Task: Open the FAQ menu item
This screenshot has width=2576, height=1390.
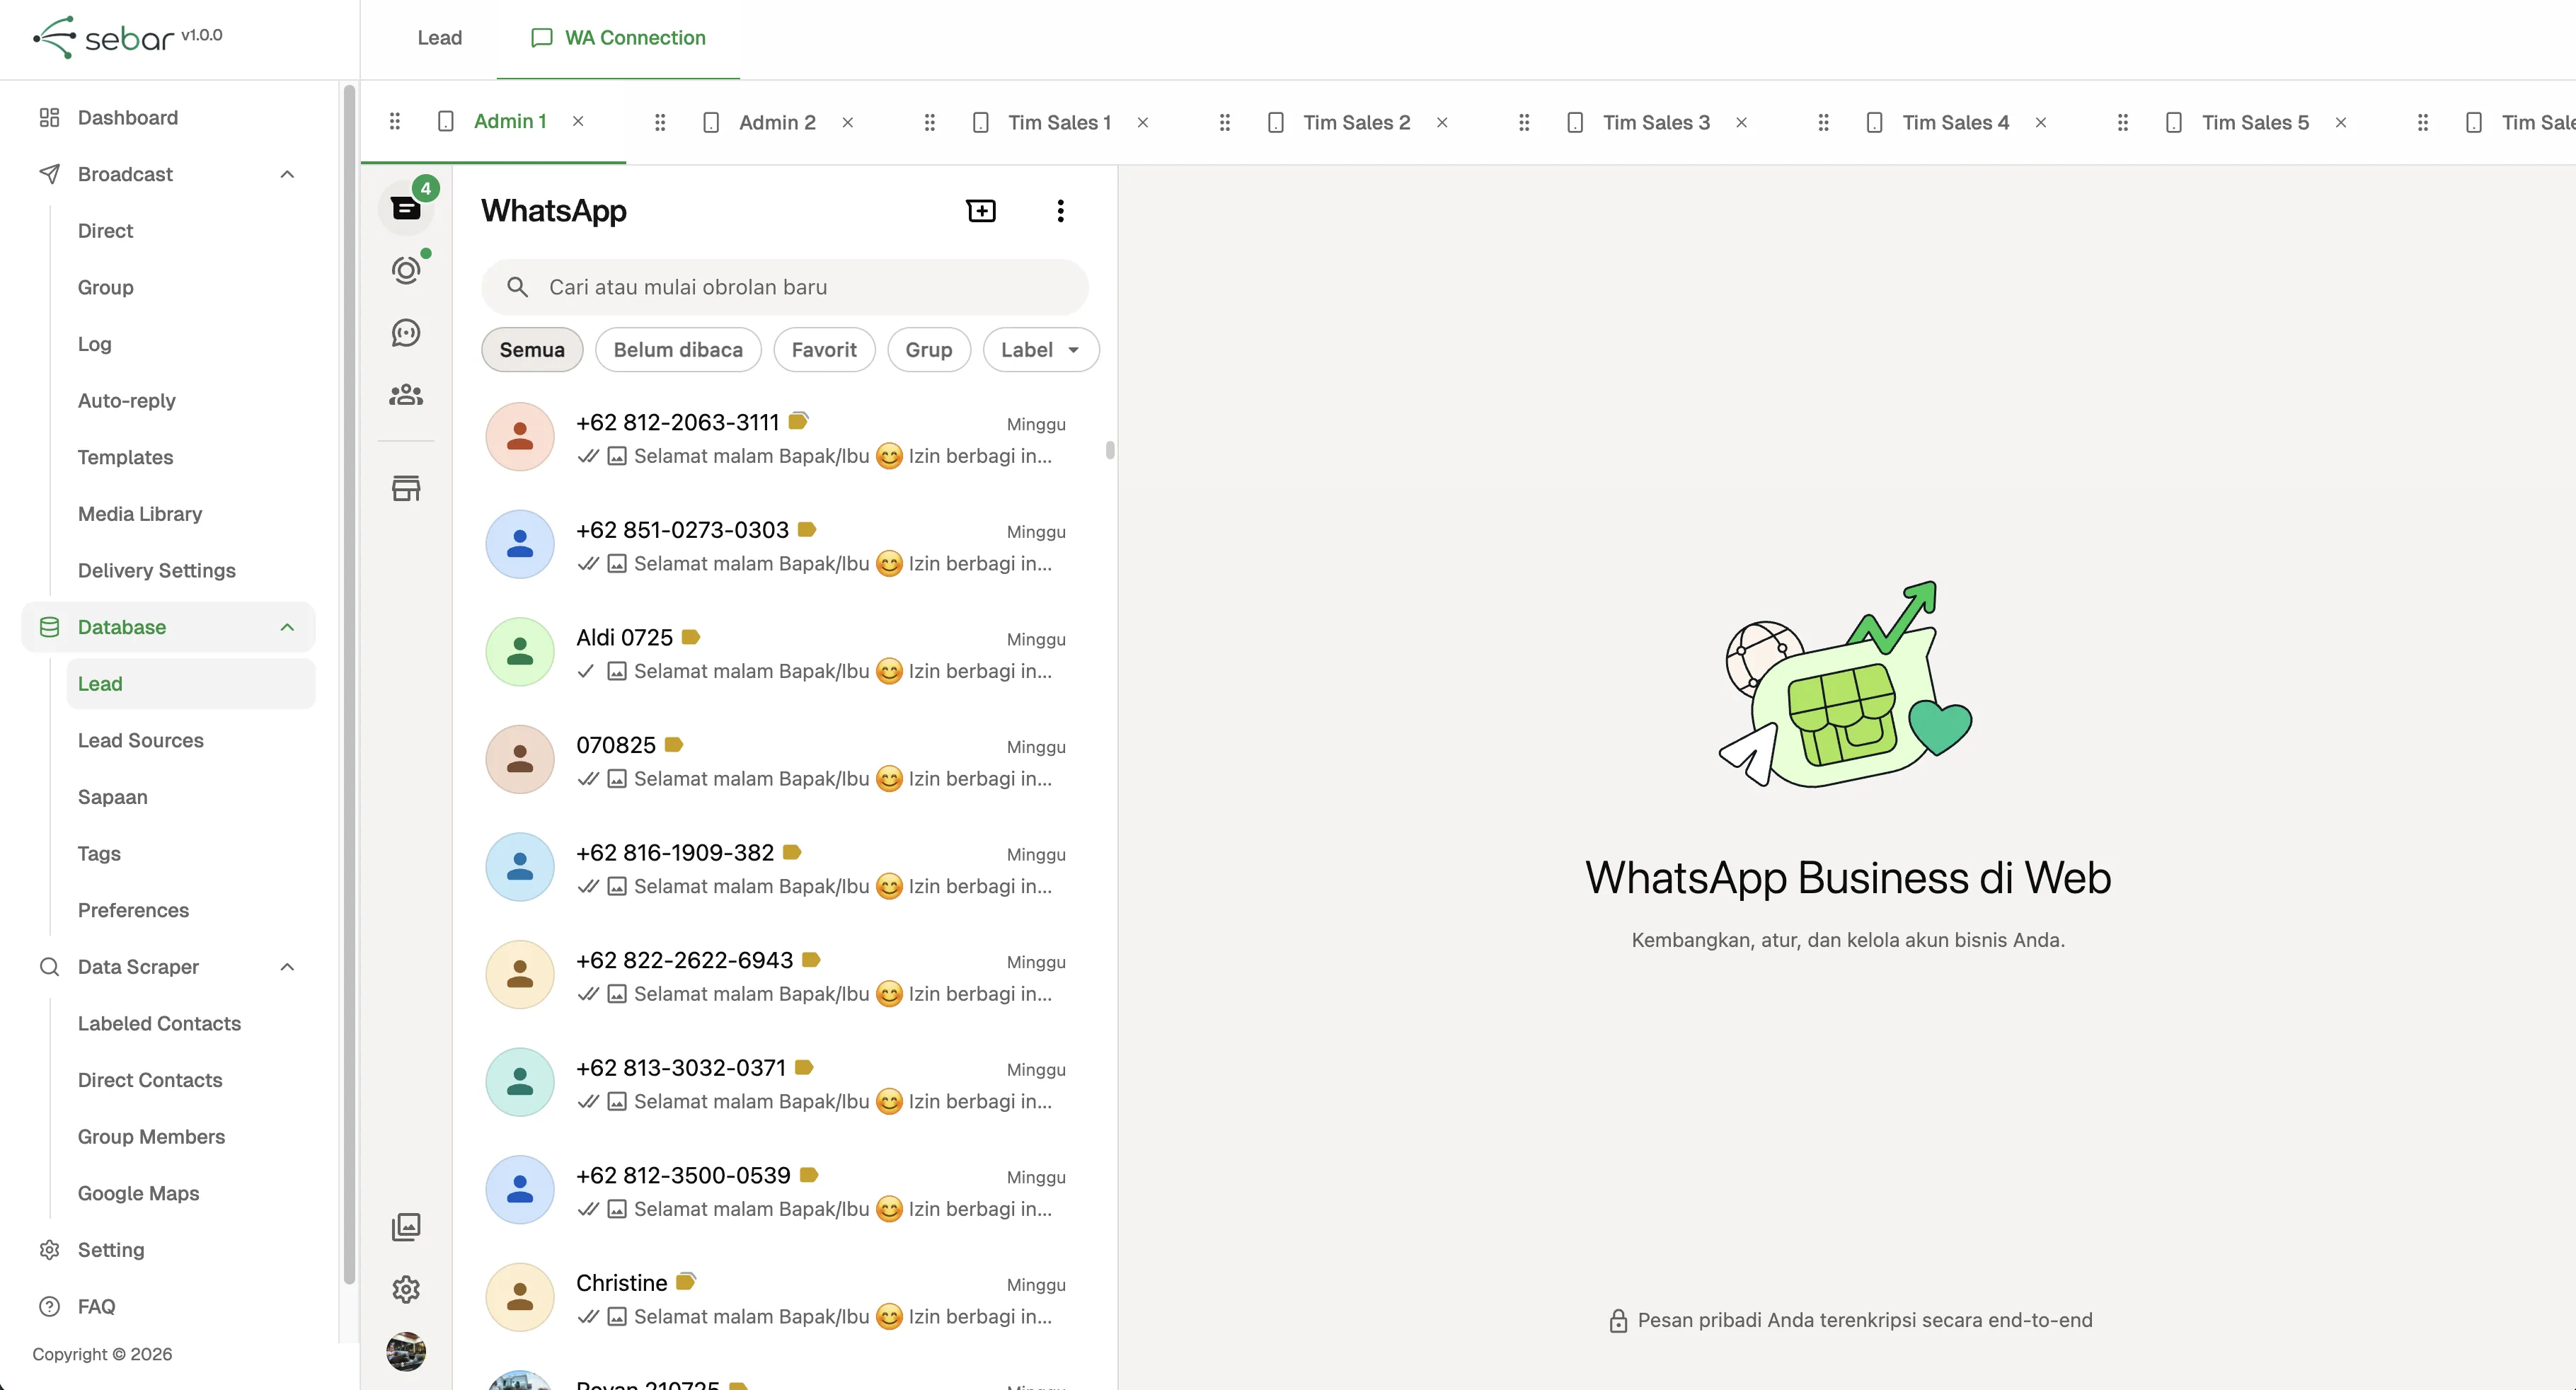Action: [x=96, y=1307]
